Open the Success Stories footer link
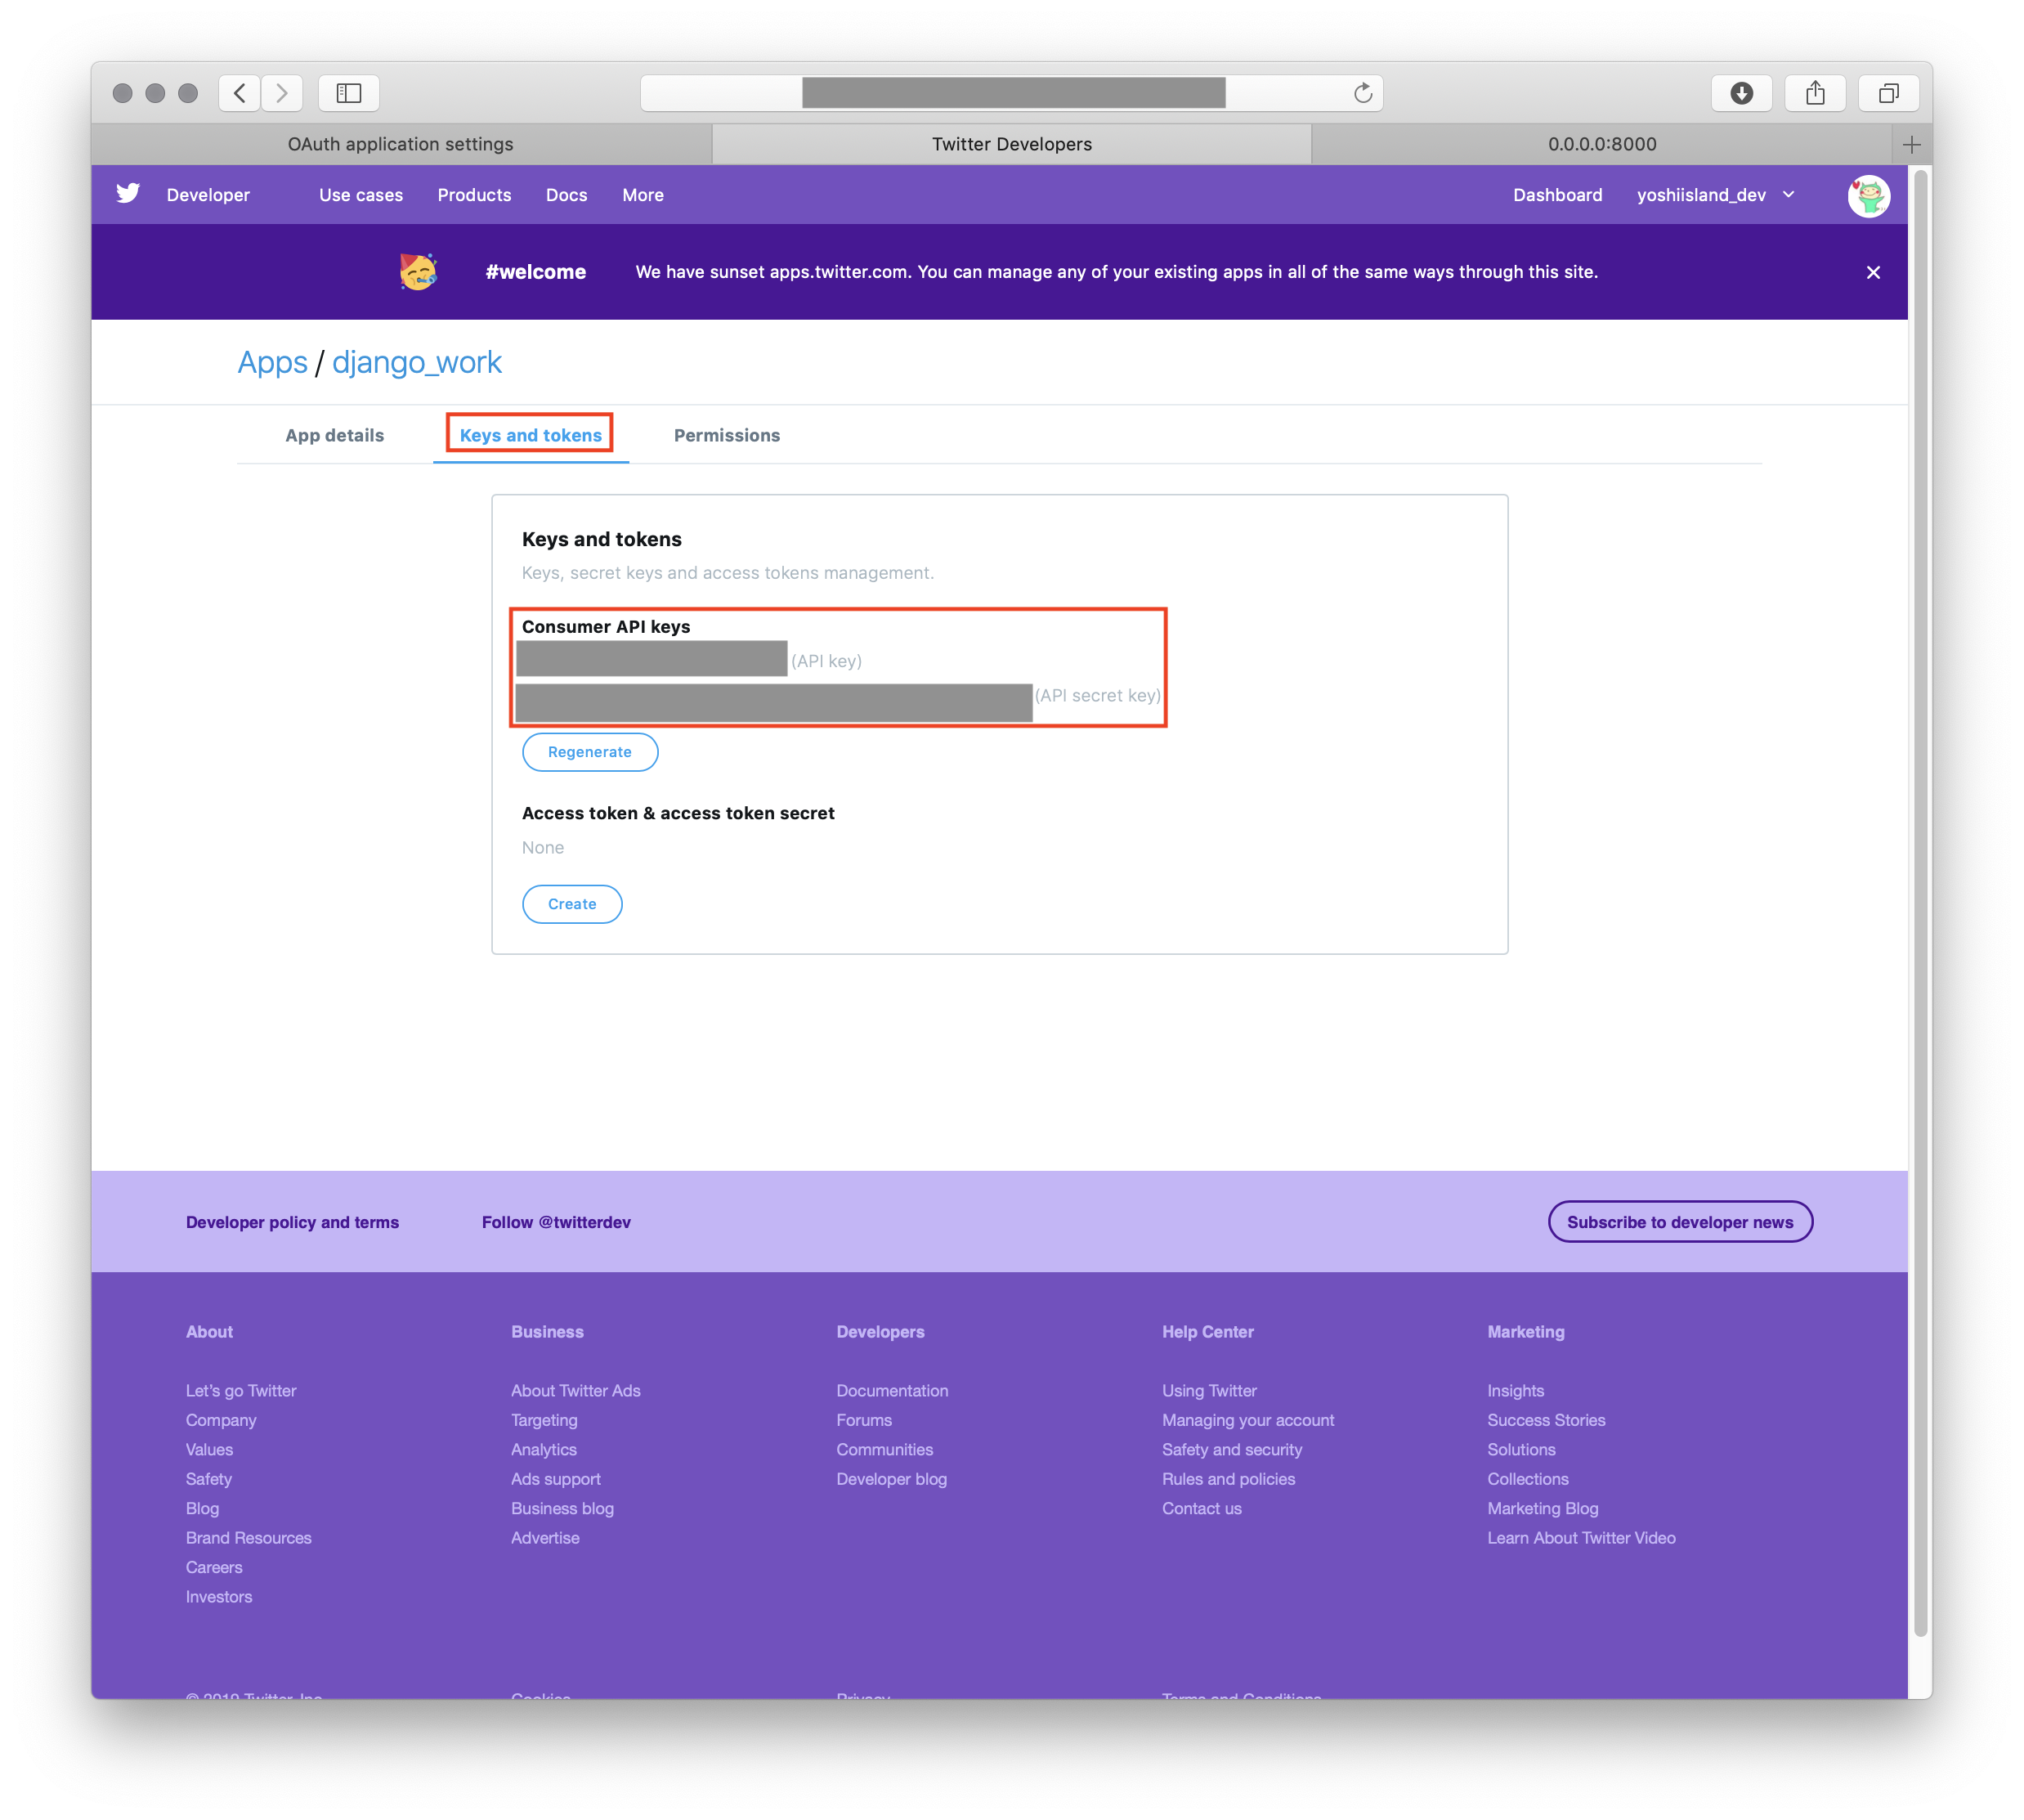Screen dimensions: 2024x1820 (1546, 1420)
